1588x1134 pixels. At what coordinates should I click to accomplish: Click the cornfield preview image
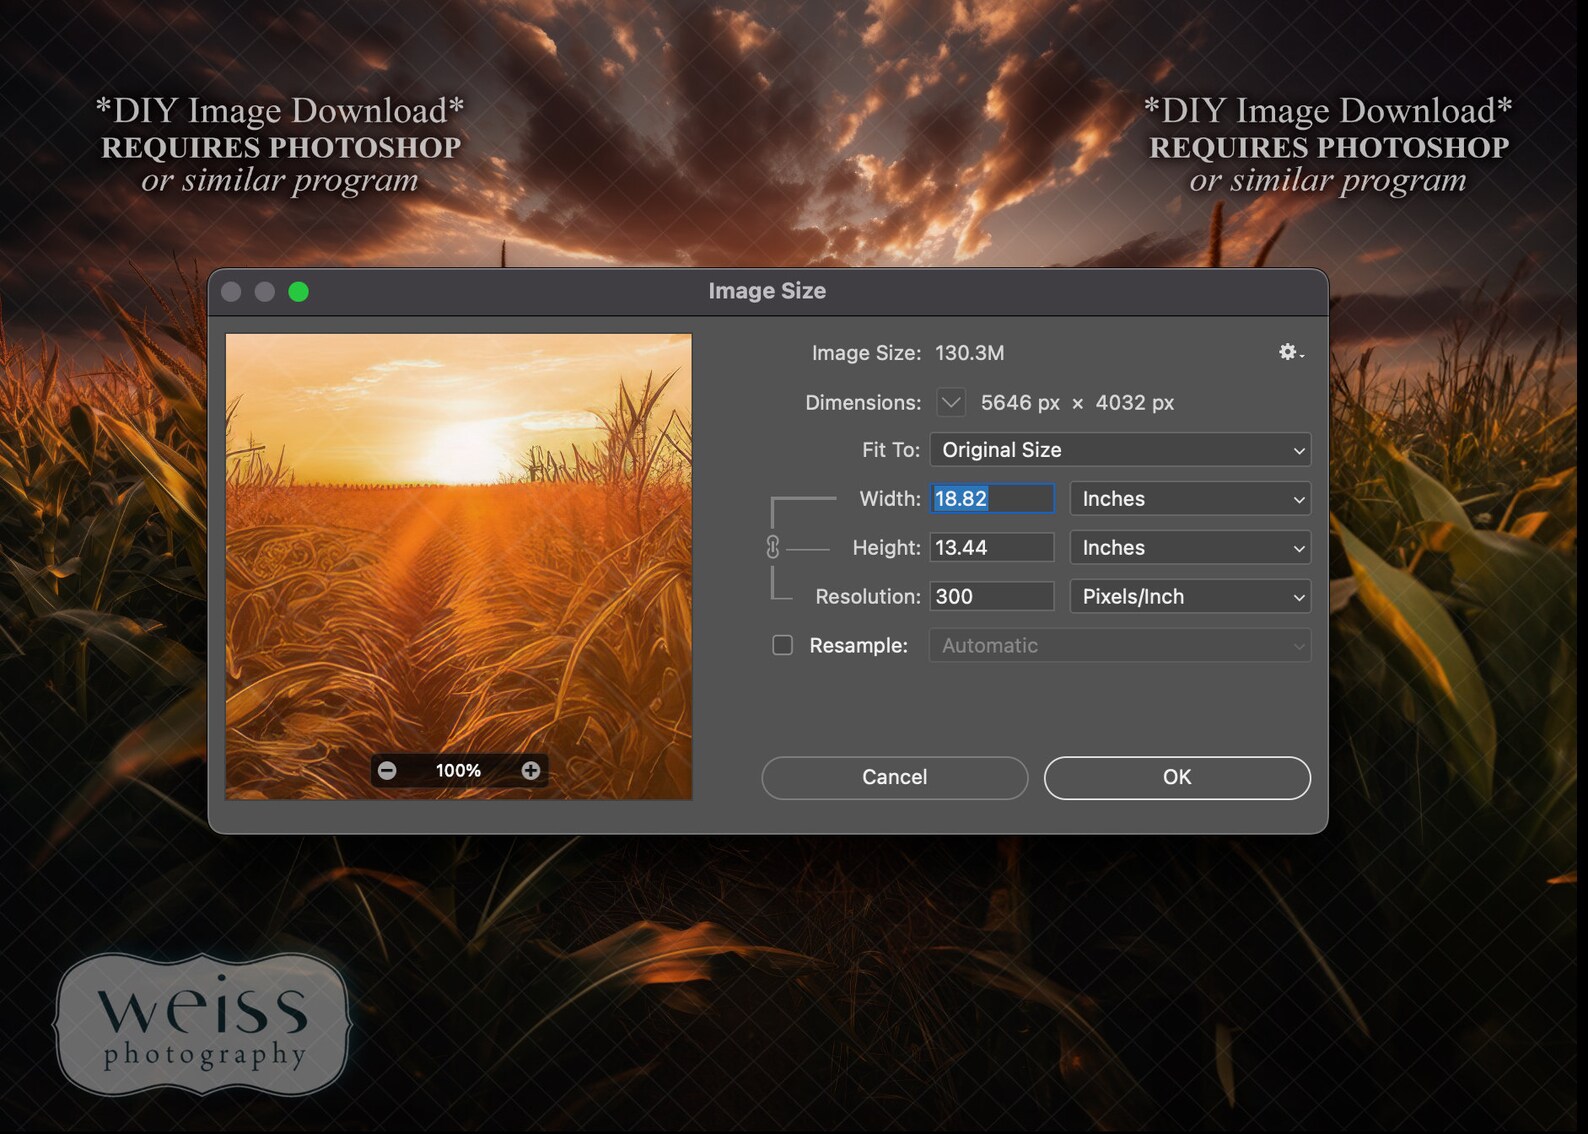(458, 566)
